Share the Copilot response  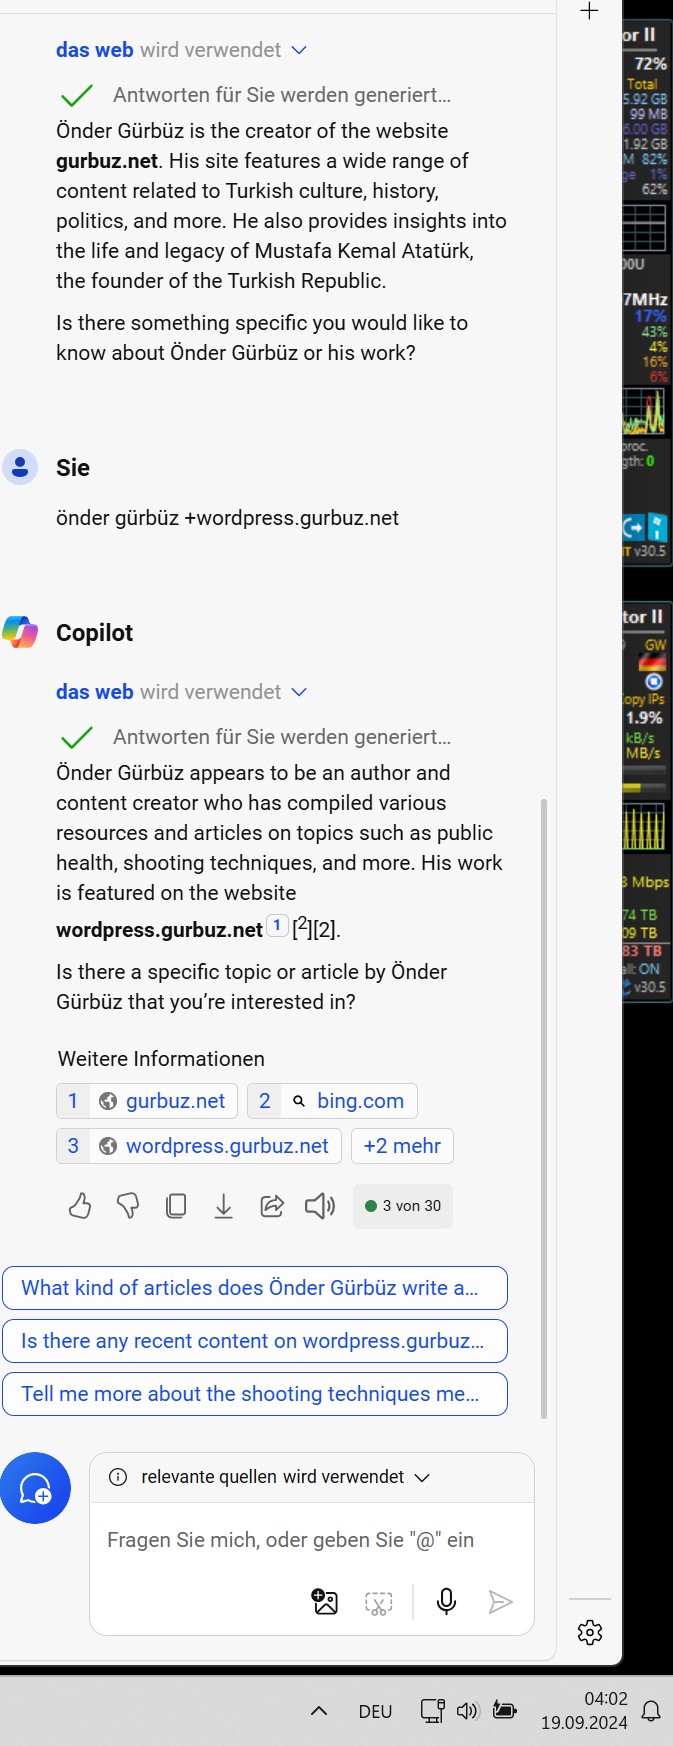(x=272, y=1206)
